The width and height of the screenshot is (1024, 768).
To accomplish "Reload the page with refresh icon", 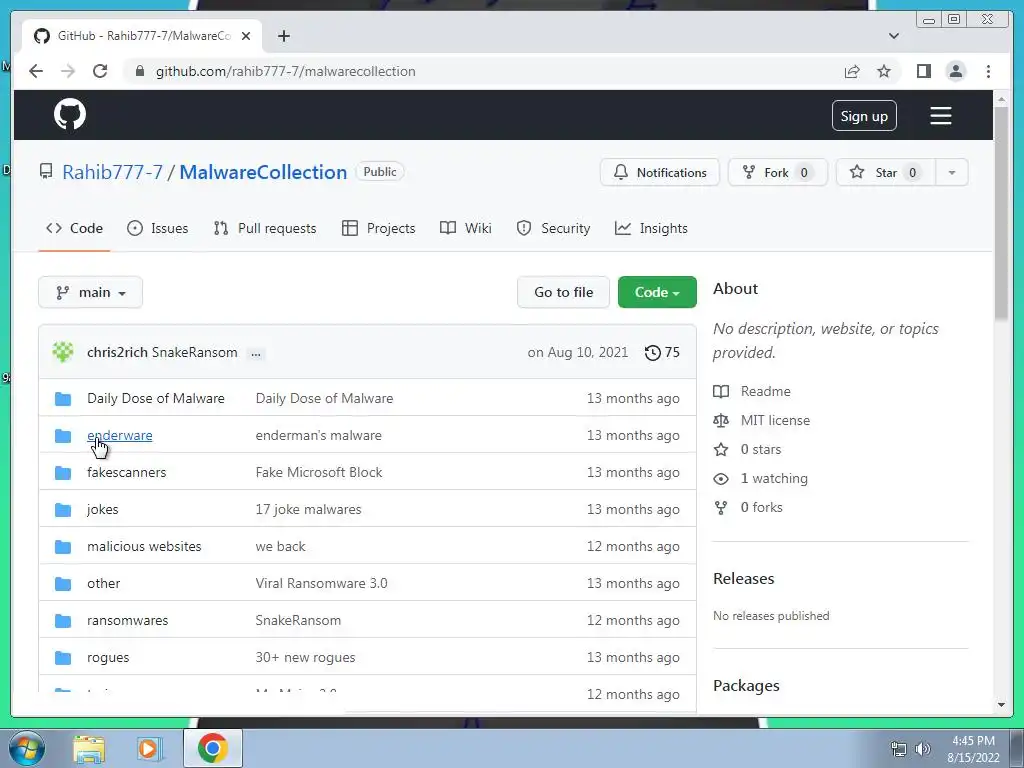I will point(100,71).
